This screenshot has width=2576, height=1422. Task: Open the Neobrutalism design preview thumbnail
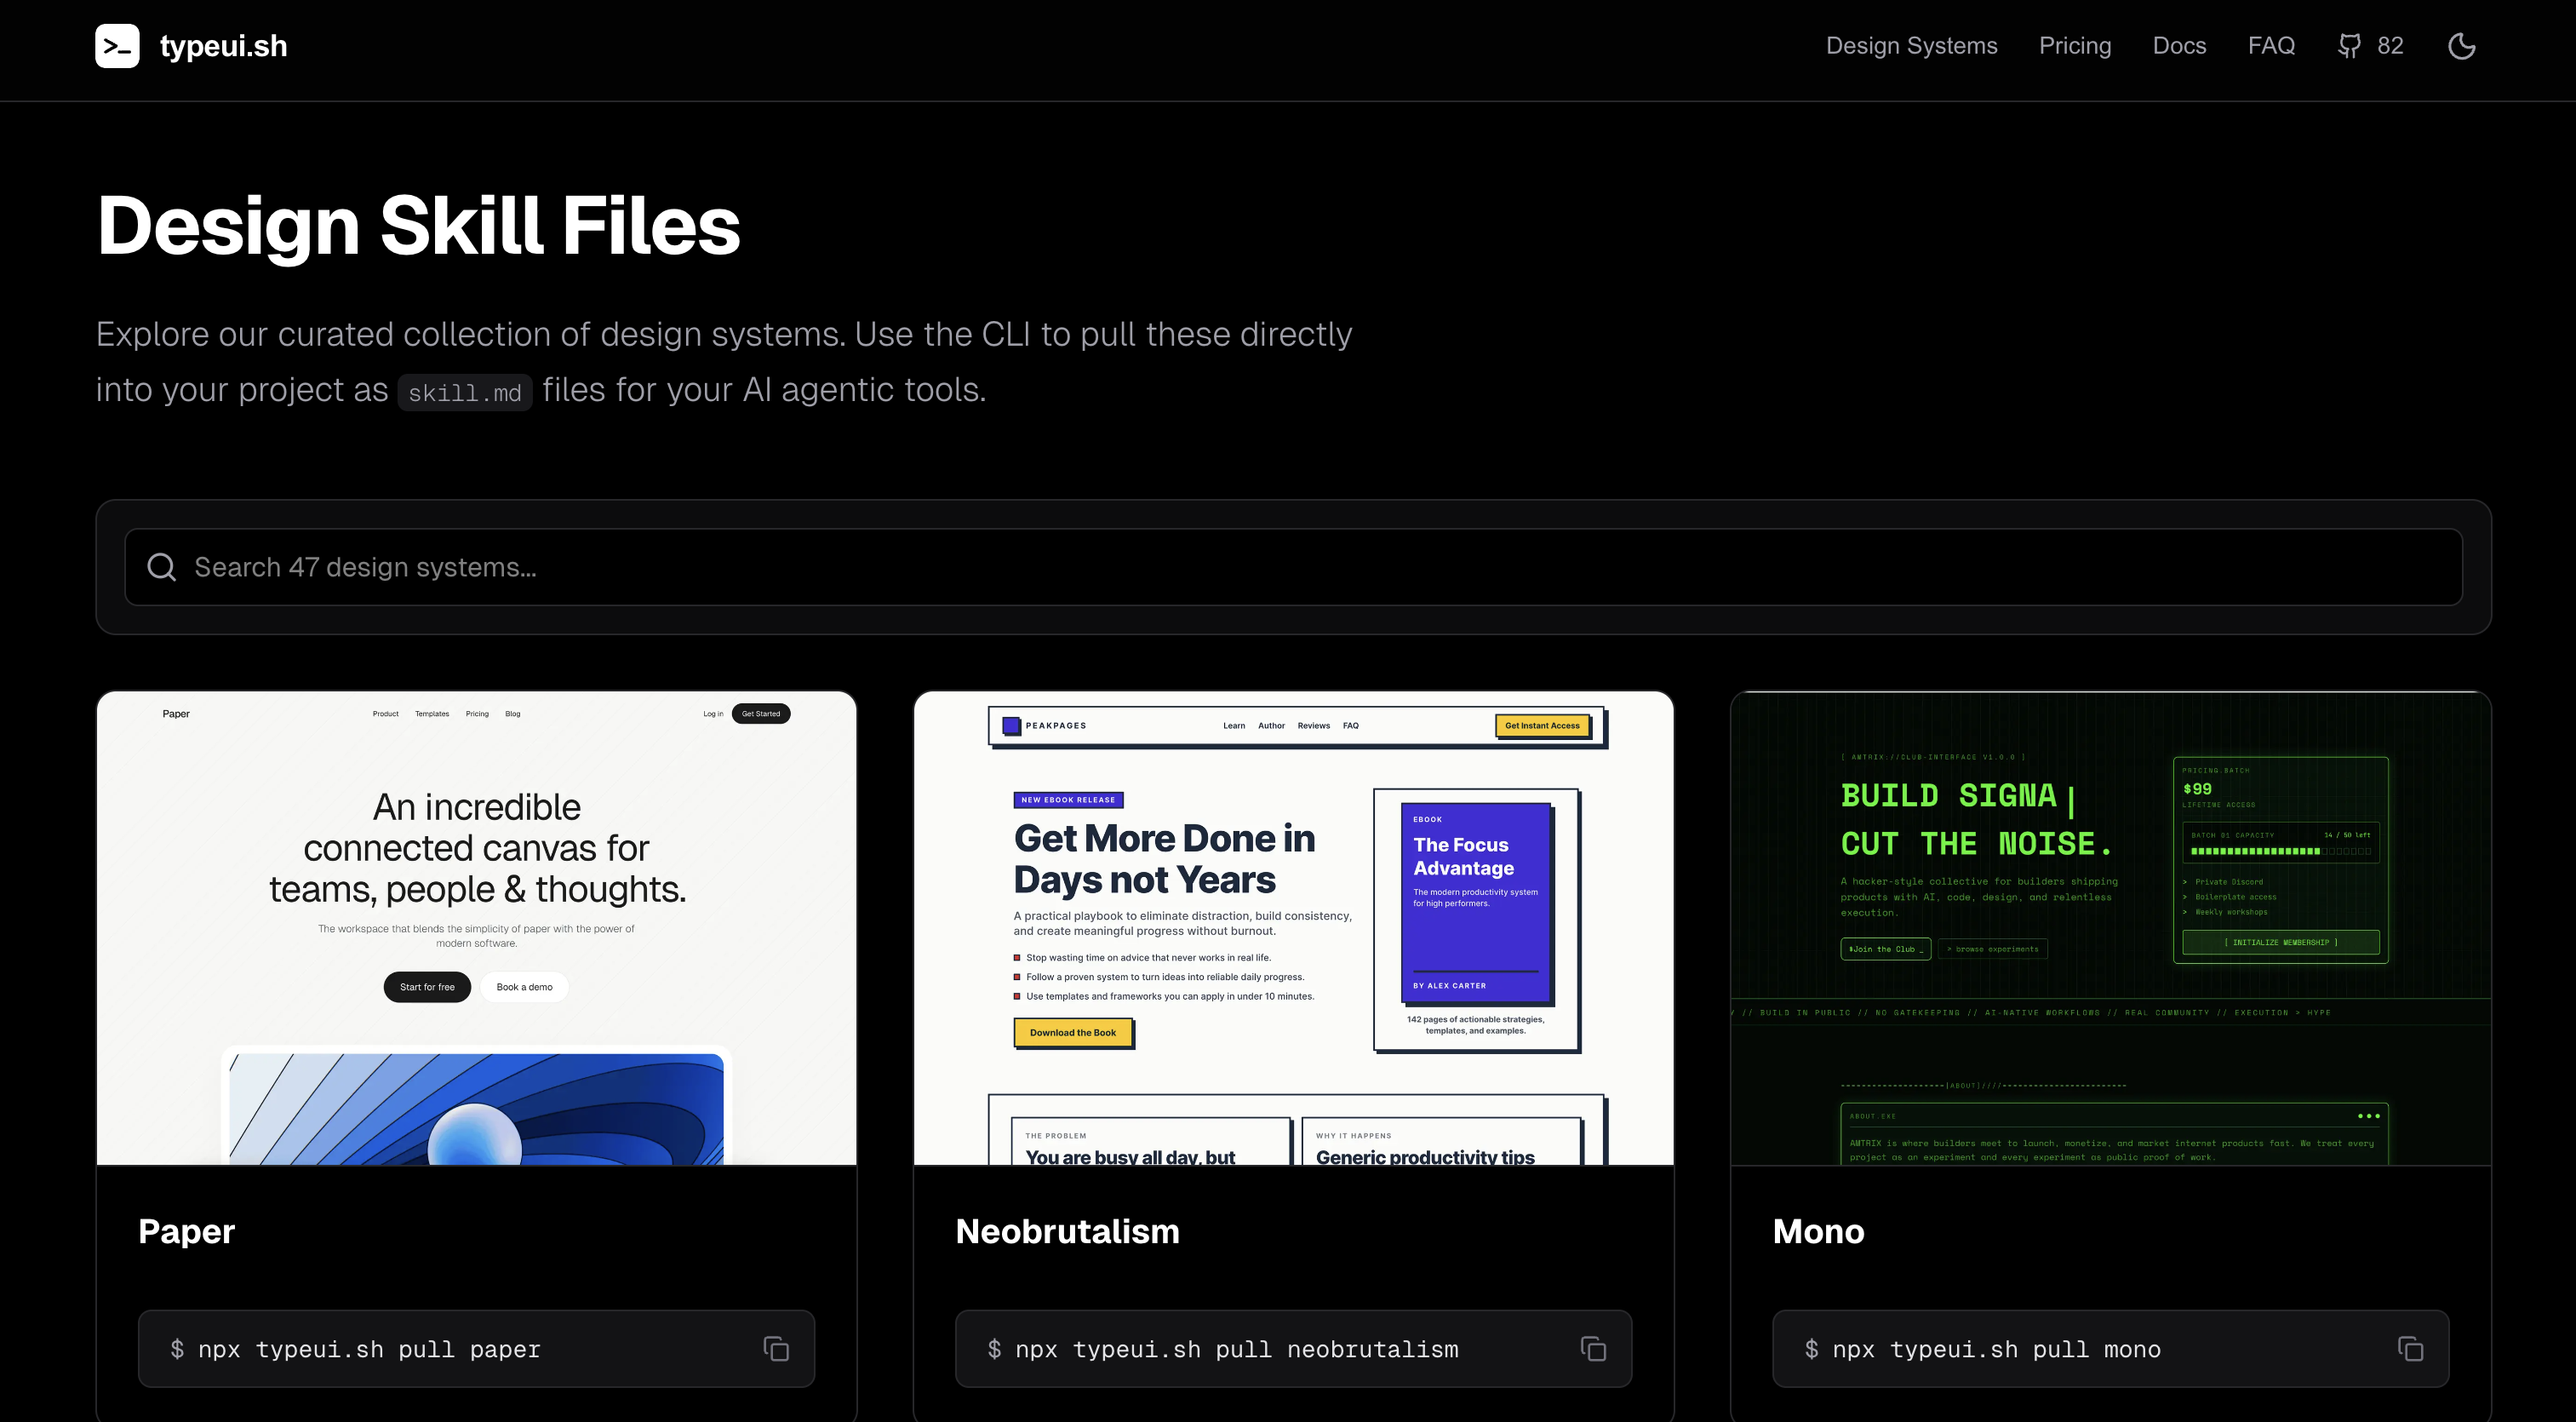click(x=1293, y=928)
